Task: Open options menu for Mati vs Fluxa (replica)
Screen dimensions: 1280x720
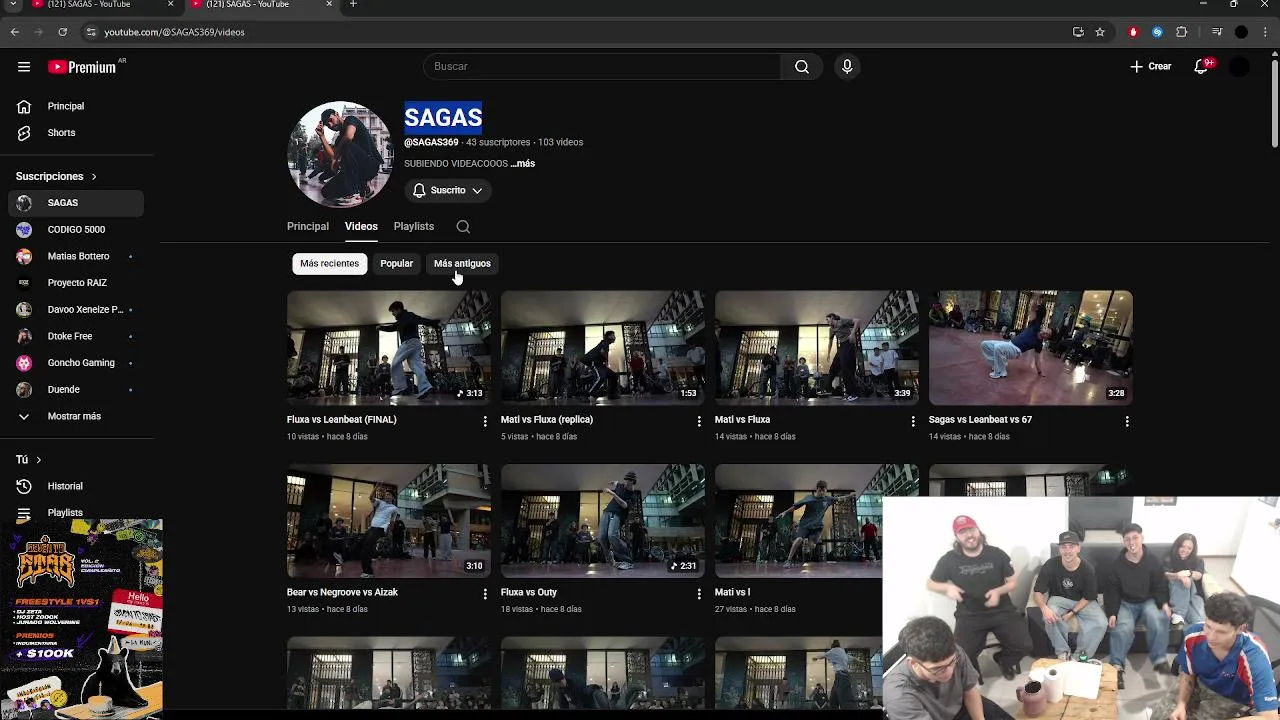Action: pyautogui.click(x=699, y=422)
